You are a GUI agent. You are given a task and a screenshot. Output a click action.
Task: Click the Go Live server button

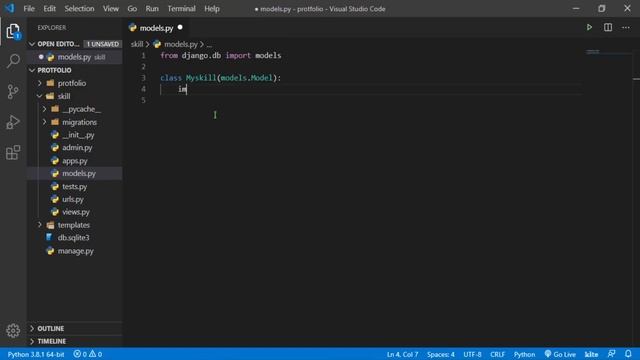point(560,354)
